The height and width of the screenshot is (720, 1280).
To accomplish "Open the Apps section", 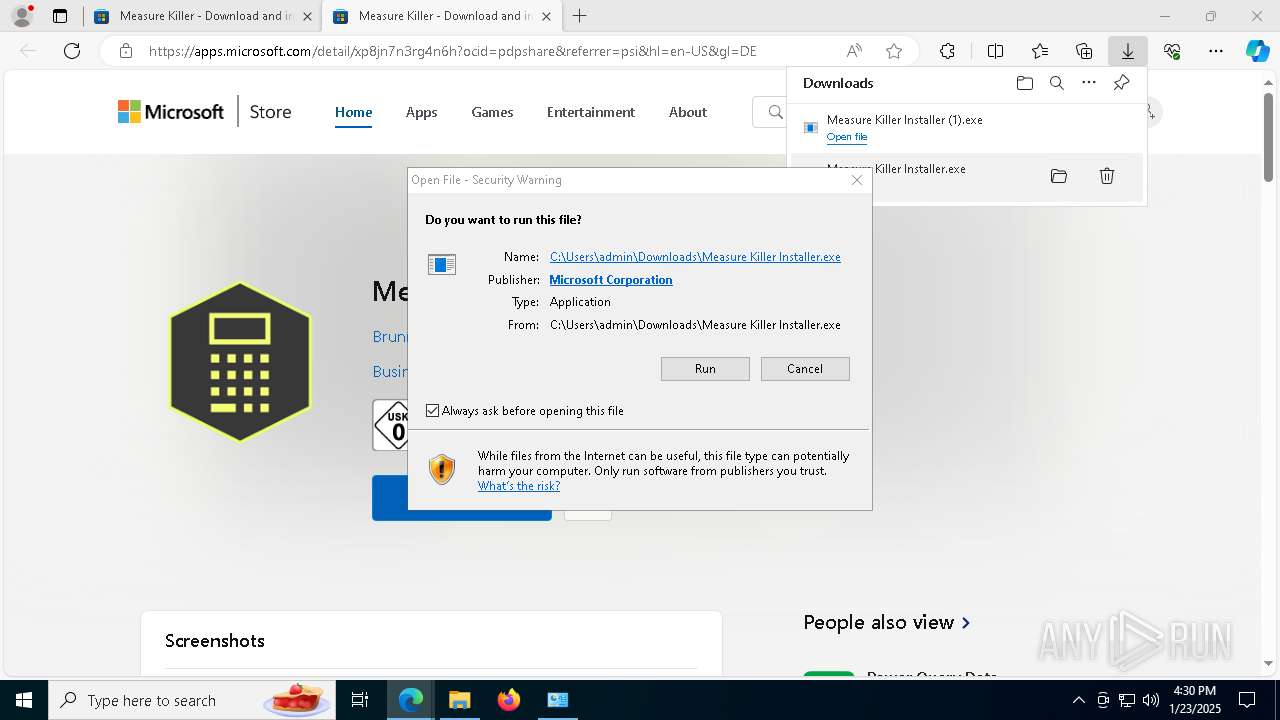I will click(421, 112).
